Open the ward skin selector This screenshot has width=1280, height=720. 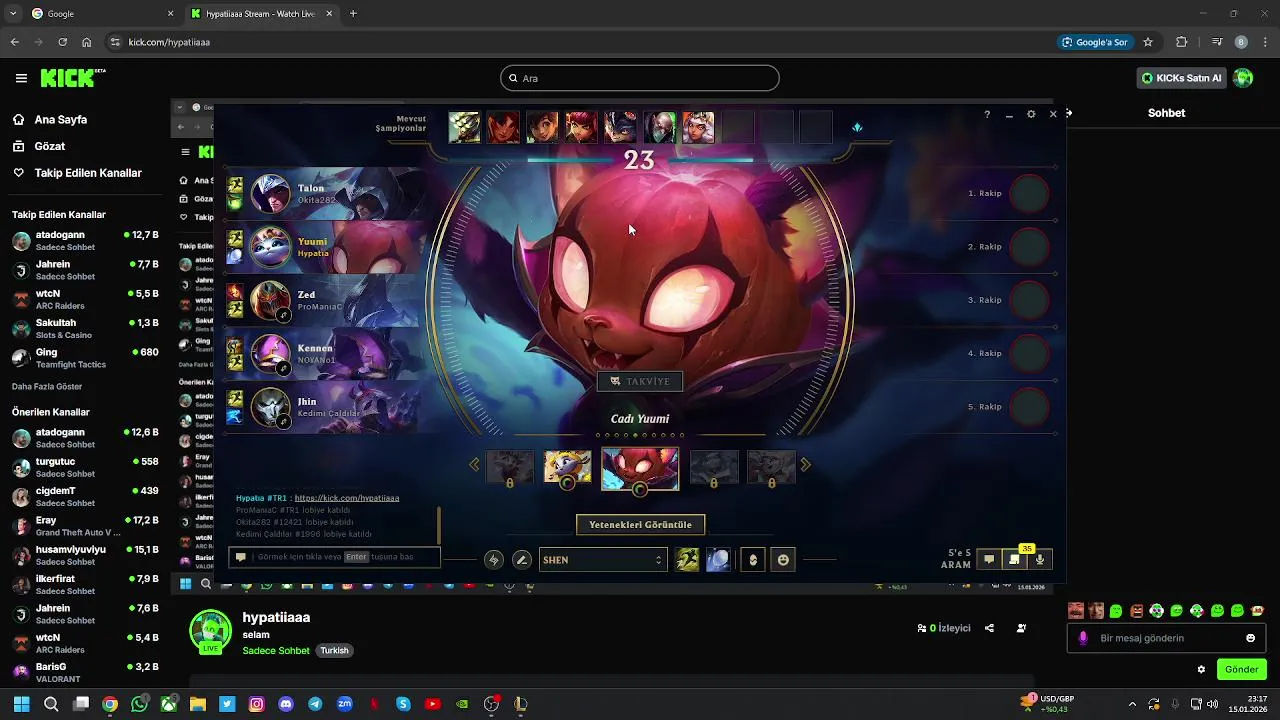[753, 560]
